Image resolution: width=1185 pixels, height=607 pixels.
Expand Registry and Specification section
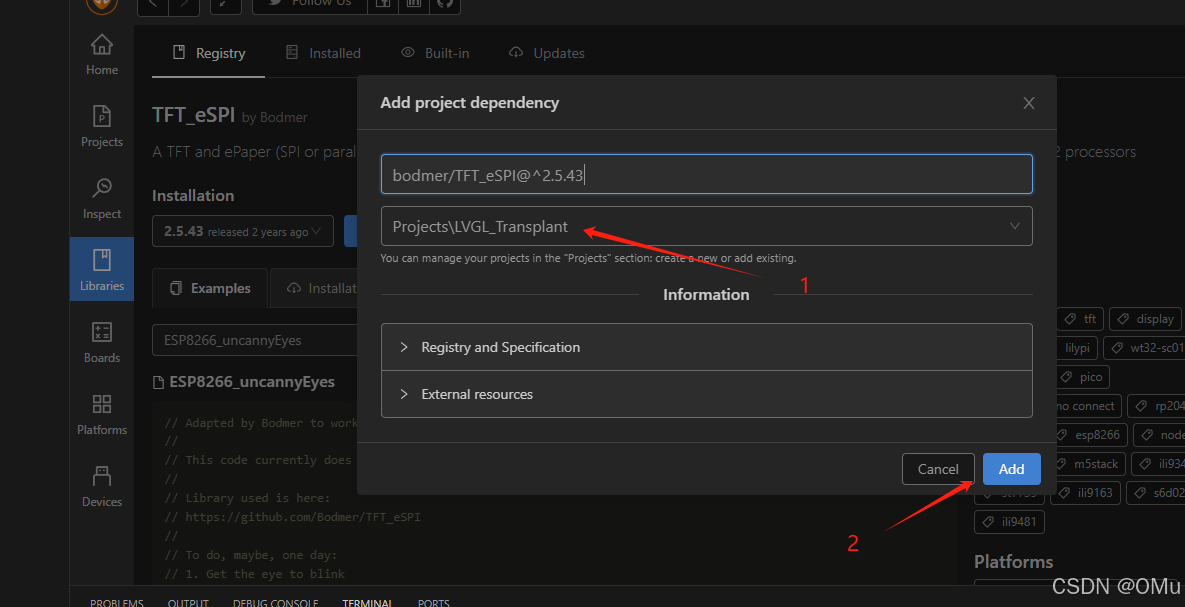[x=707, y=347]
